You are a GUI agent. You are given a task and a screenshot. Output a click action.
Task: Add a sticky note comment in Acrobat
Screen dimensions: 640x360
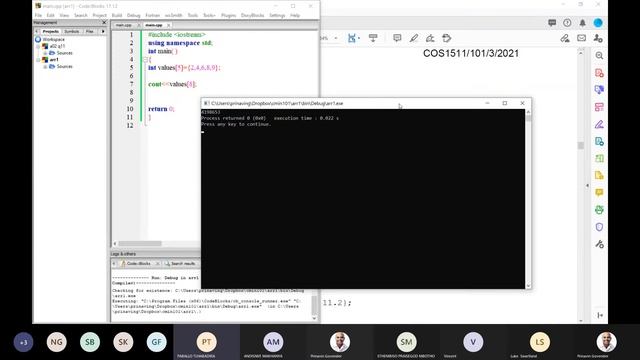[x=397, y=38]
